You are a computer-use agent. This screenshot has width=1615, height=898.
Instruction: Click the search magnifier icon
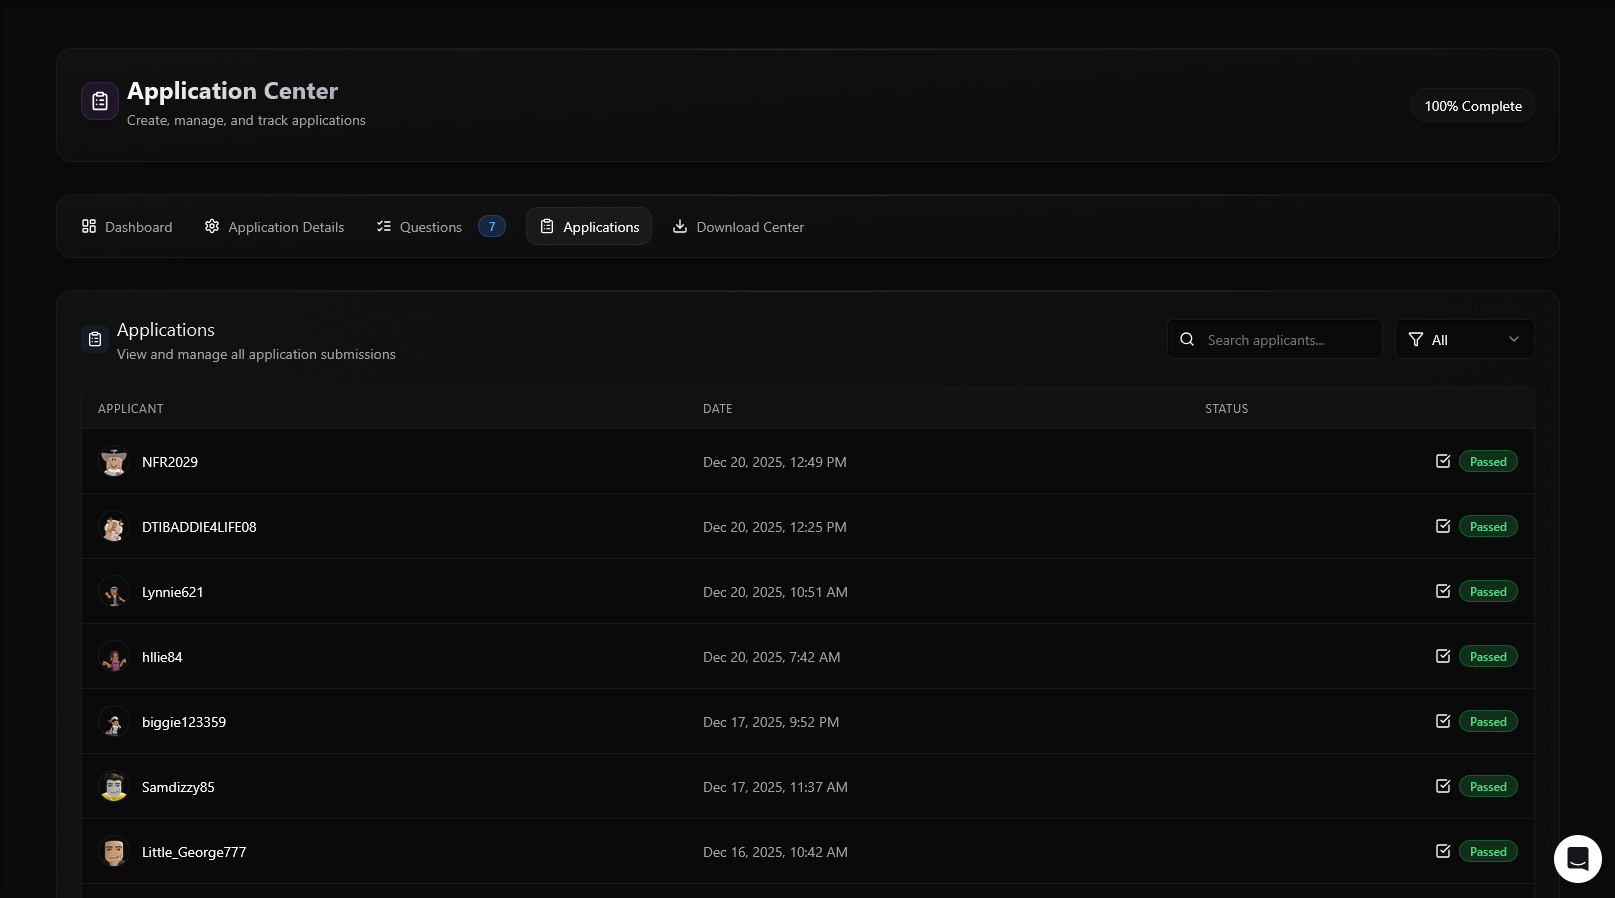[1187, 340]
